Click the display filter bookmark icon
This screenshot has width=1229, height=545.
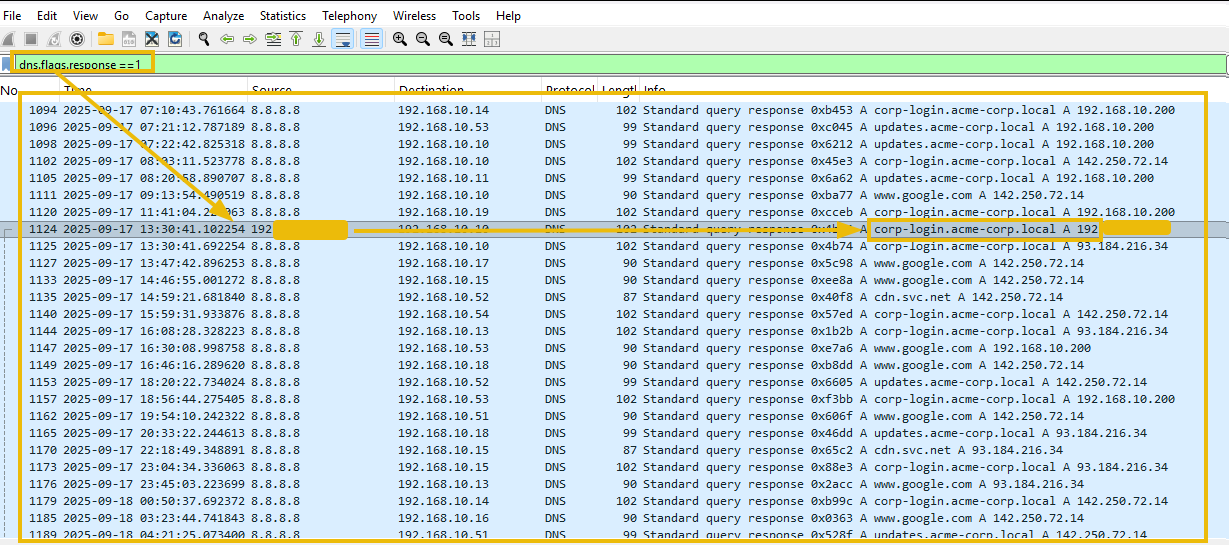6,64
